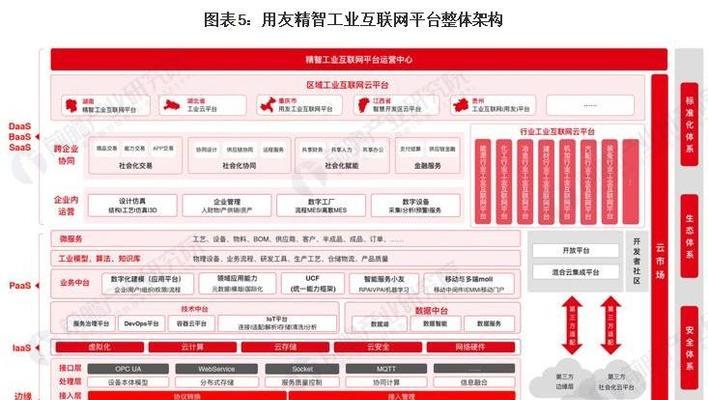Click the 数字设备 box
Image resolution: width=708 pixels, height=400 pixels.
[x=415, y=205]
